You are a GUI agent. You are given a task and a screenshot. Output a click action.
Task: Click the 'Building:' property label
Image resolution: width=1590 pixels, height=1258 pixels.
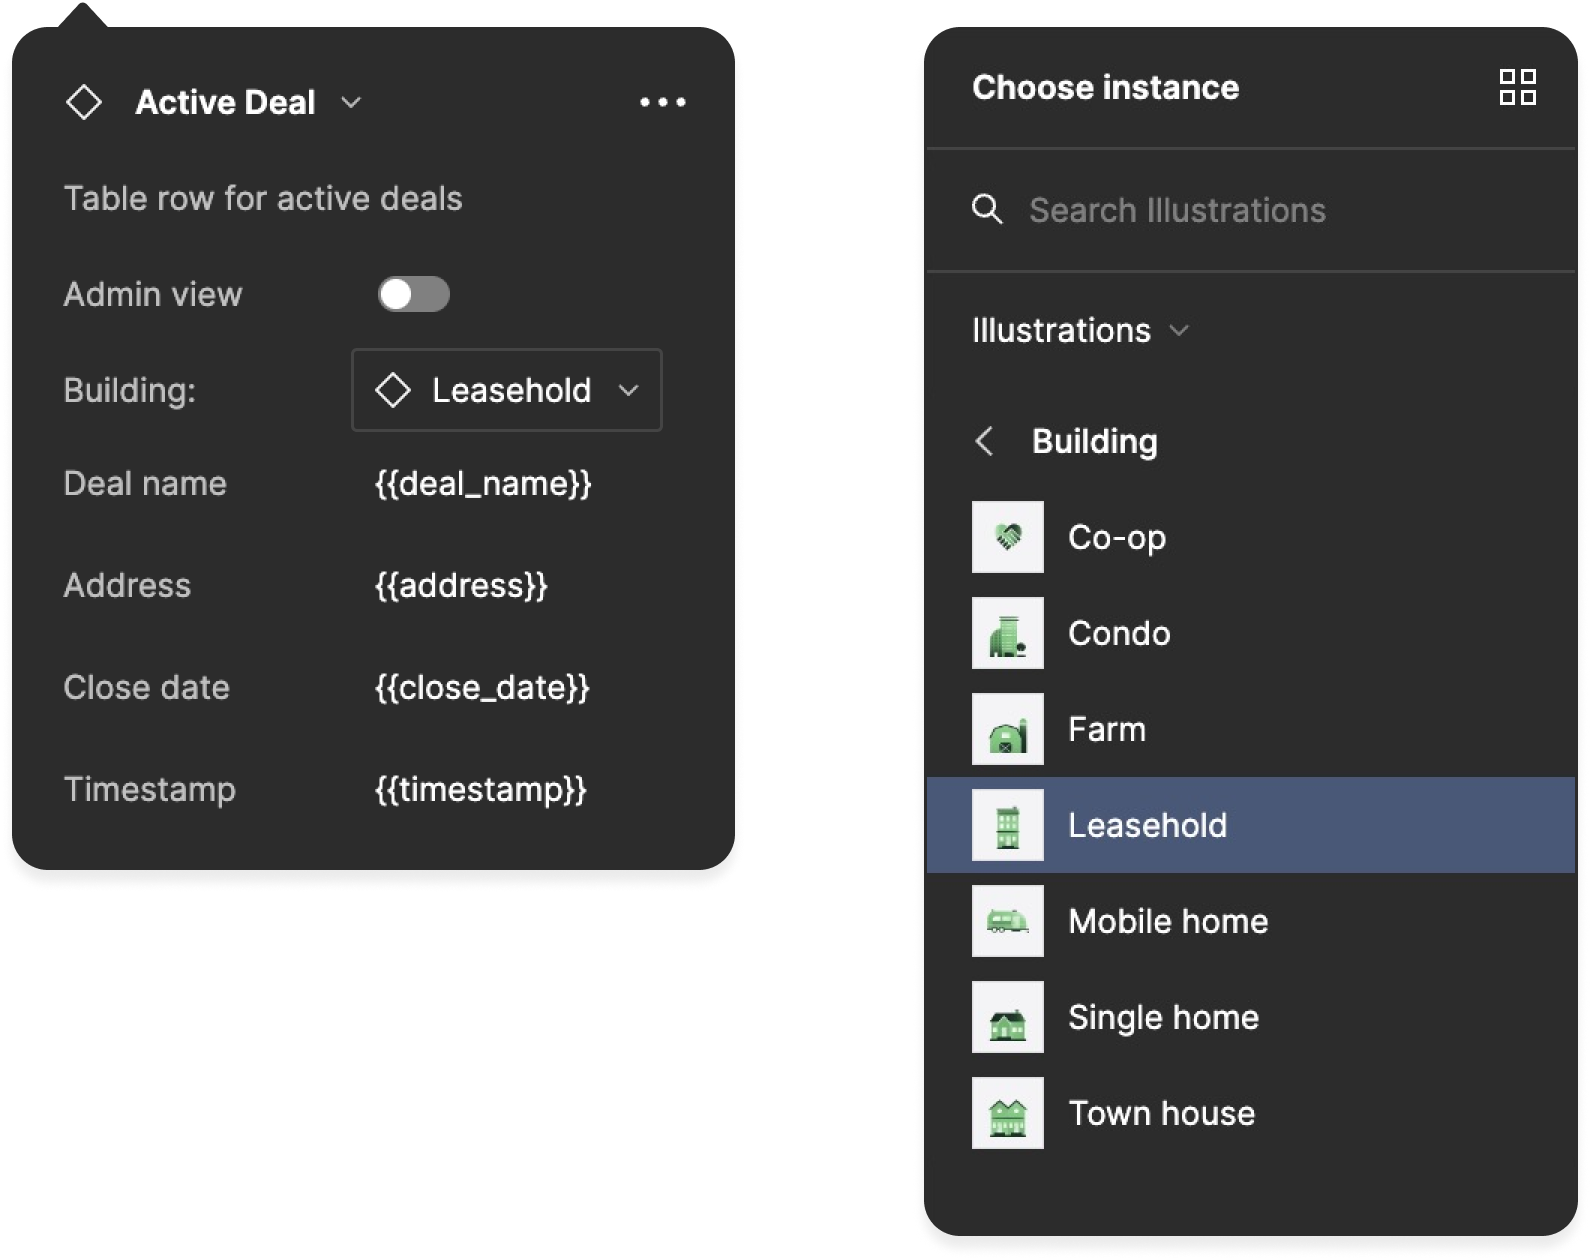[130, 390]
